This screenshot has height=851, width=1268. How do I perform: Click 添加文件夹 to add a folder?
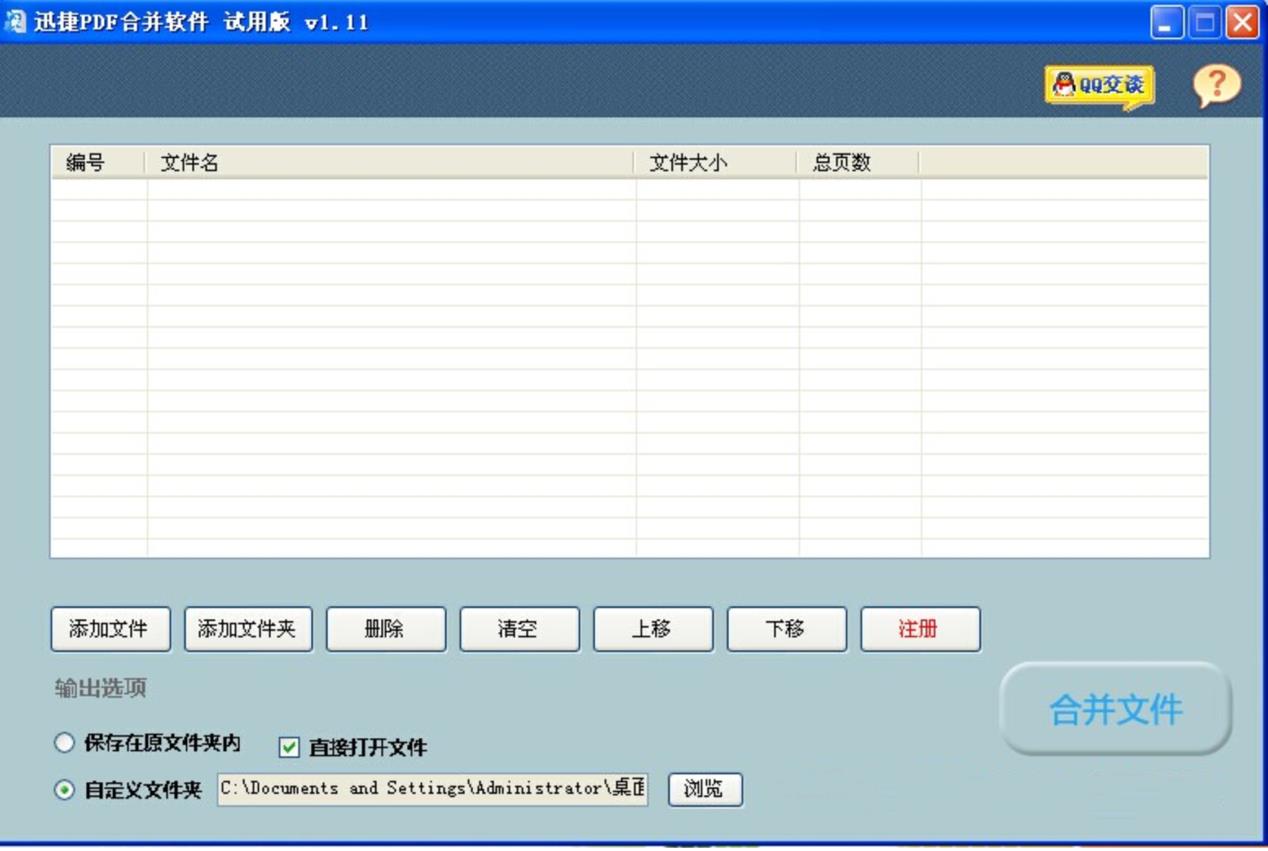pos(248,629)
